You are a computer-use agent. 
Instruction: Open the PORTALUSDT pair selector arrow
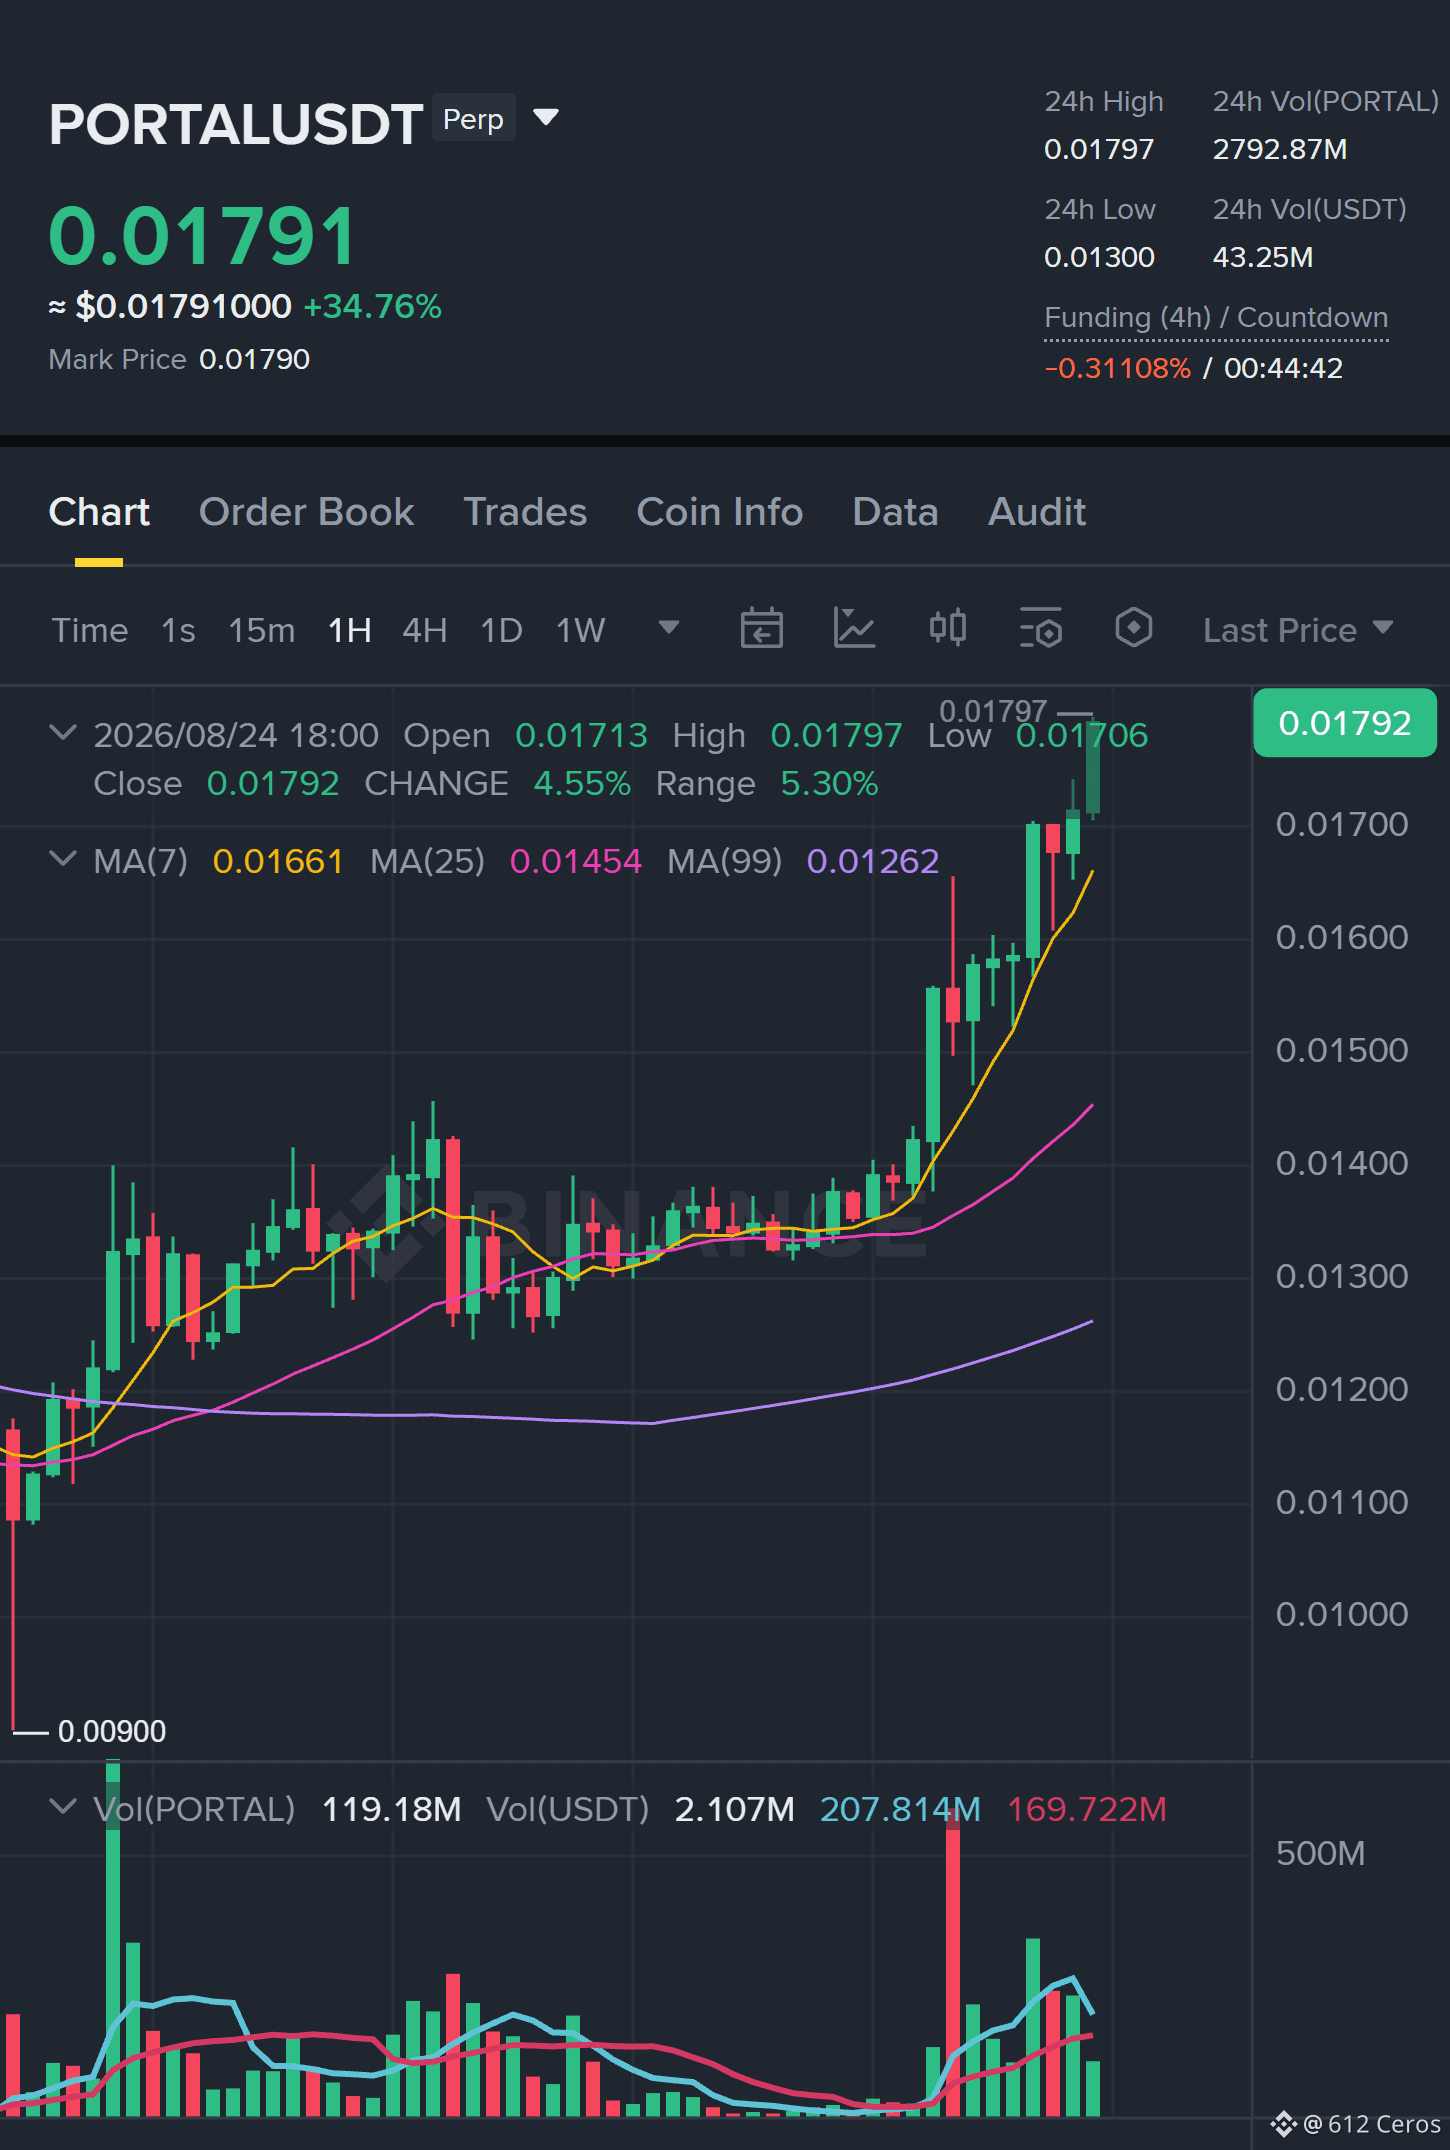point(546,118)
